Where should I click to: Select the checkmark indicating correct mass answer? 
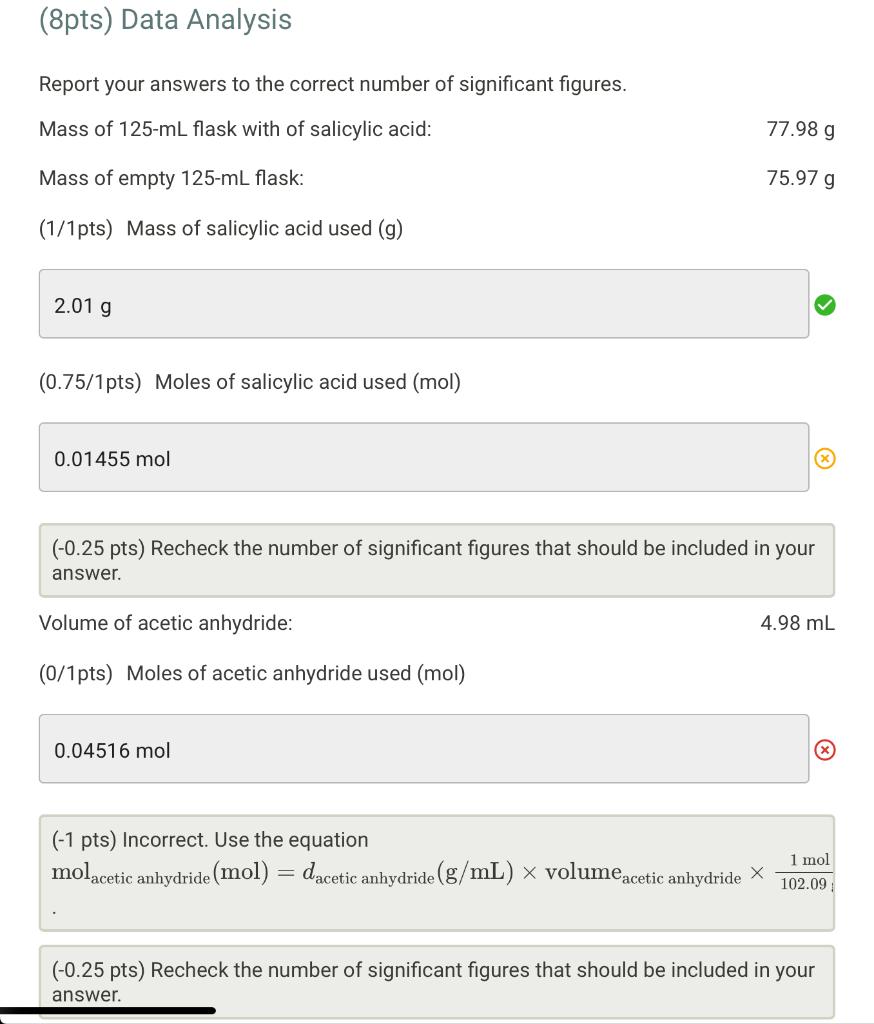point(825,305)
